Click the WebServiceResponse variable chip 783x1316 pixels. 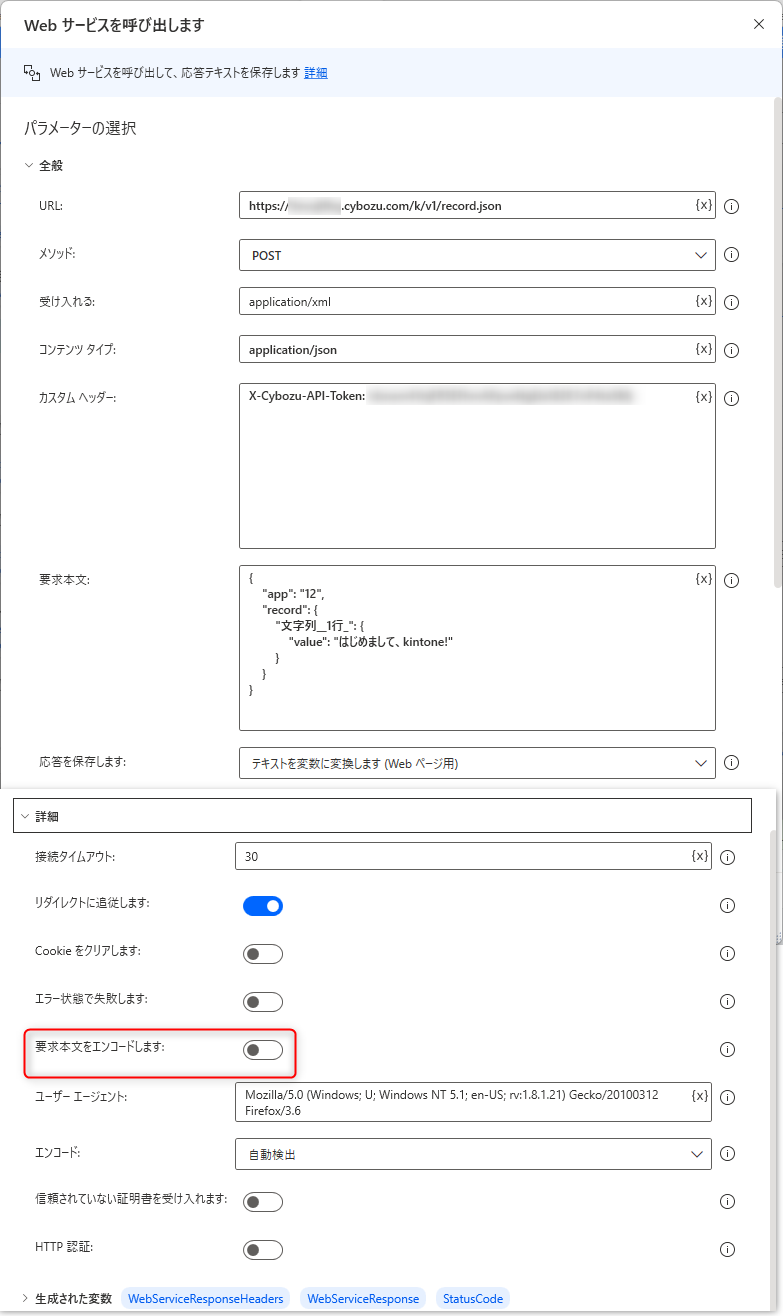click(363, 1298)
